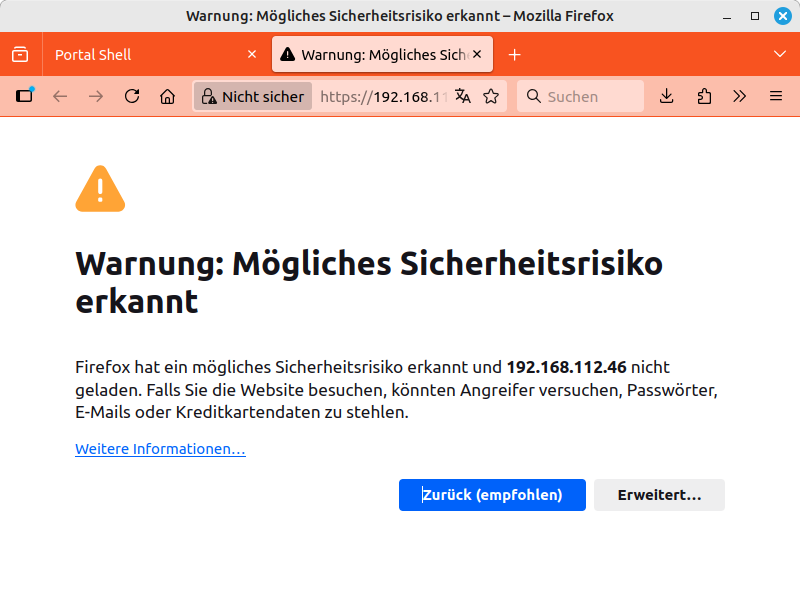Open the 'Weitere Informationen…' link

pos(160,450)
